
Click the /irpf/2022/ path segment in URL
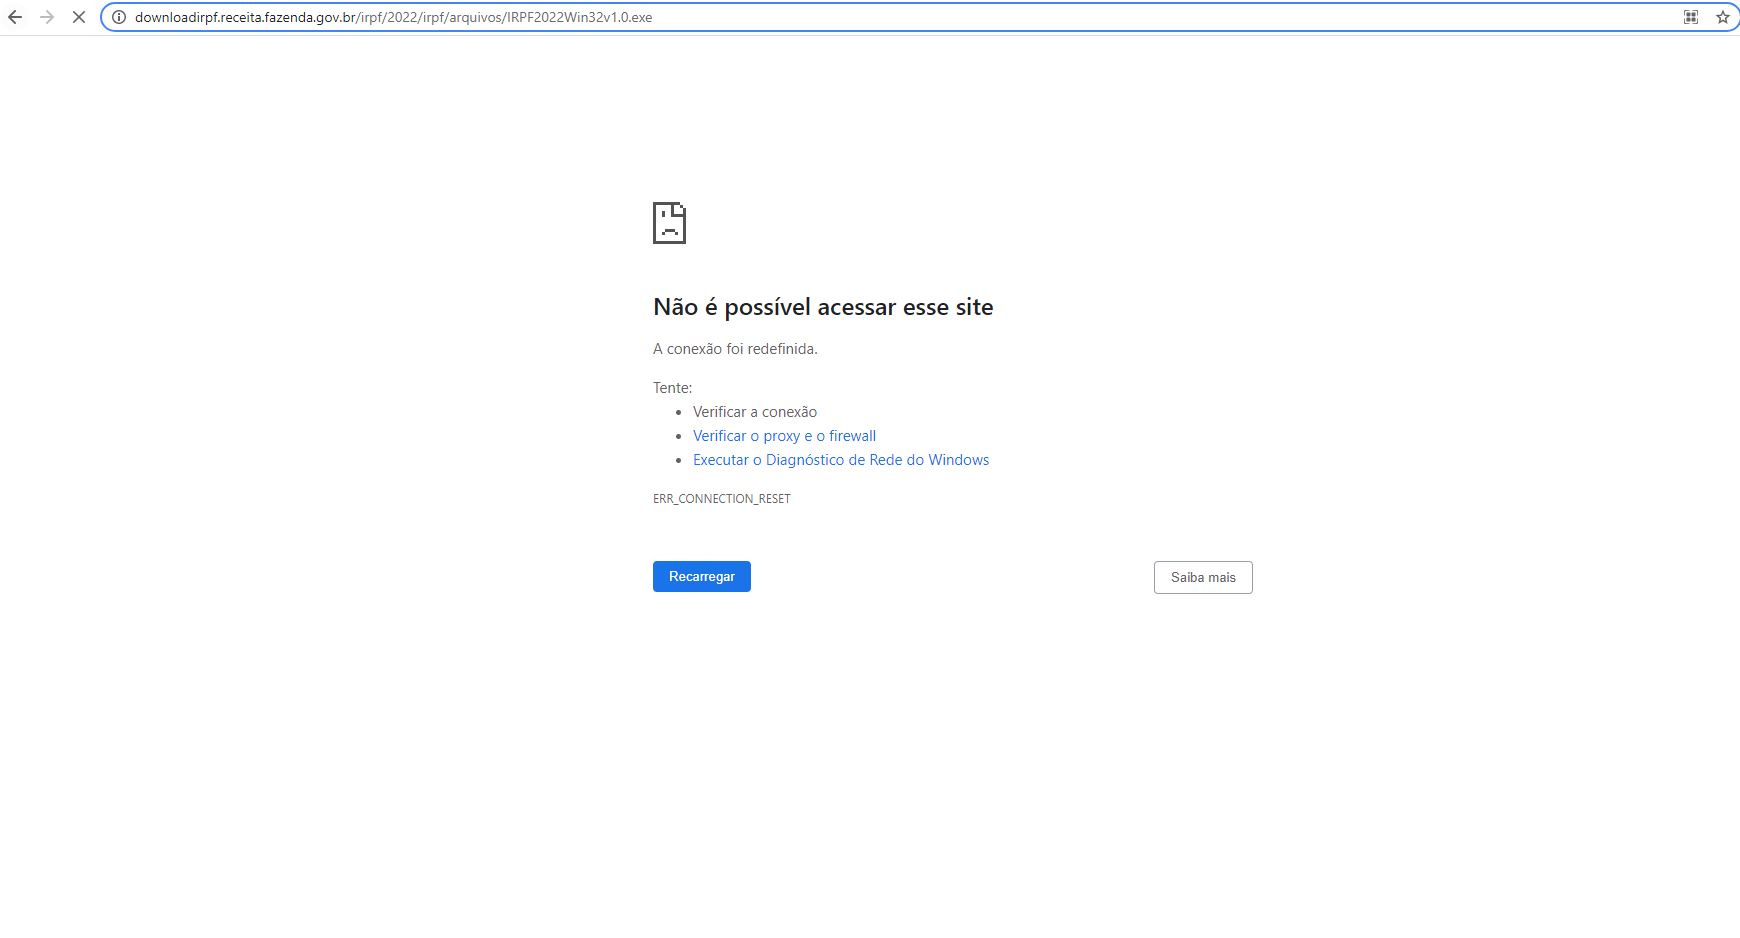click(387, 17)
